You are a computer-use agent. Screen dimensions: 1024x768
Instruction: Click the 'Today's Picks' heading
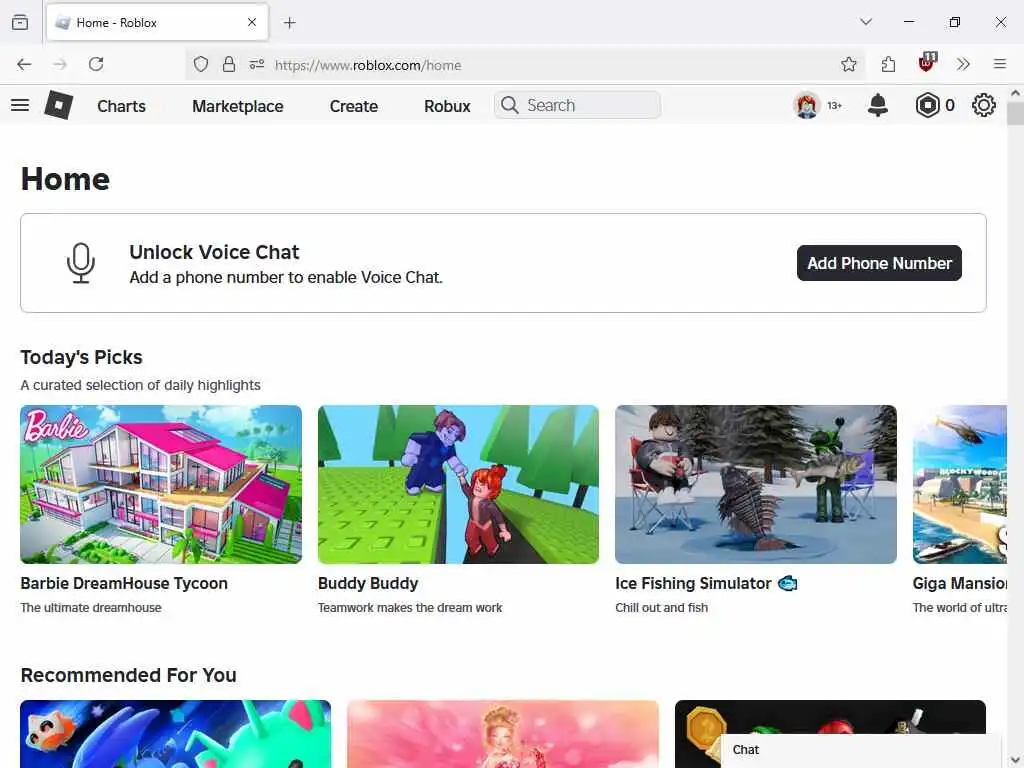coord(82,357)
